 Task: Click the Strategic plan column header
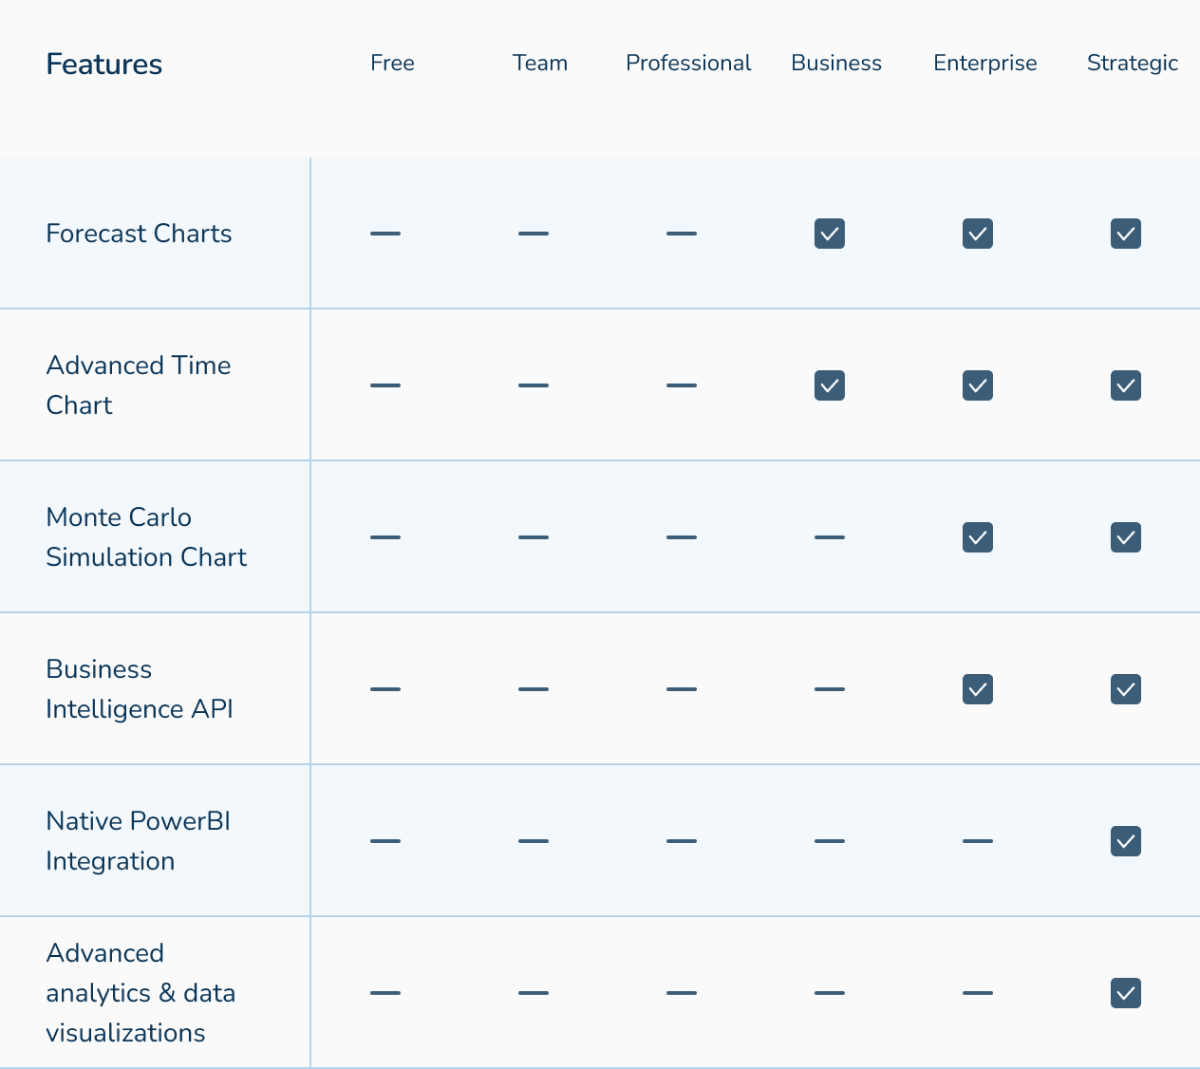1132,63
